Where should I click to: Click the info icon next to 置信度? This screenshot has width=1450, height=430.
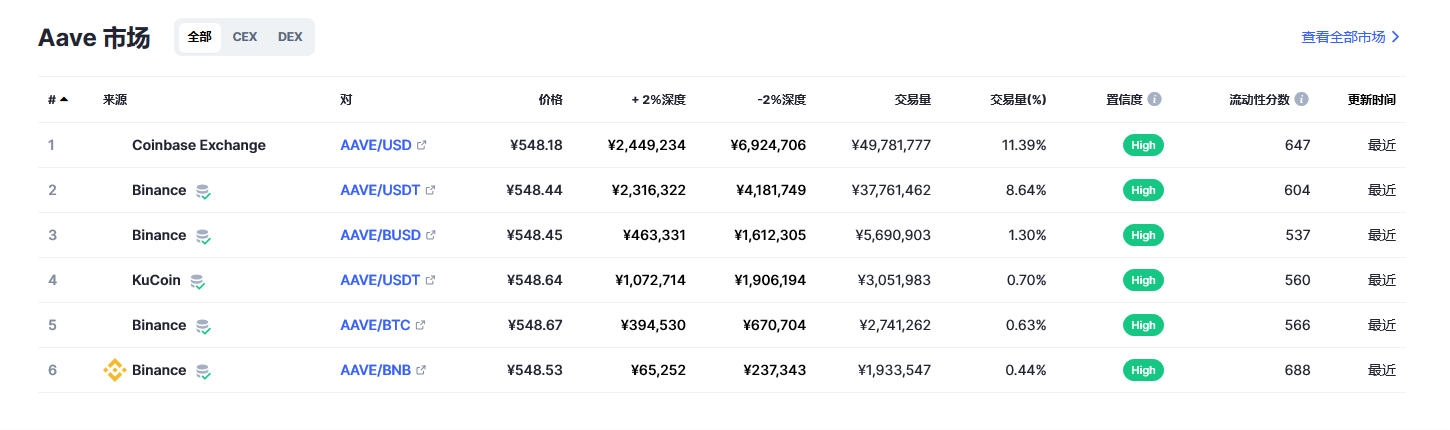click(x=1155, y=100)
